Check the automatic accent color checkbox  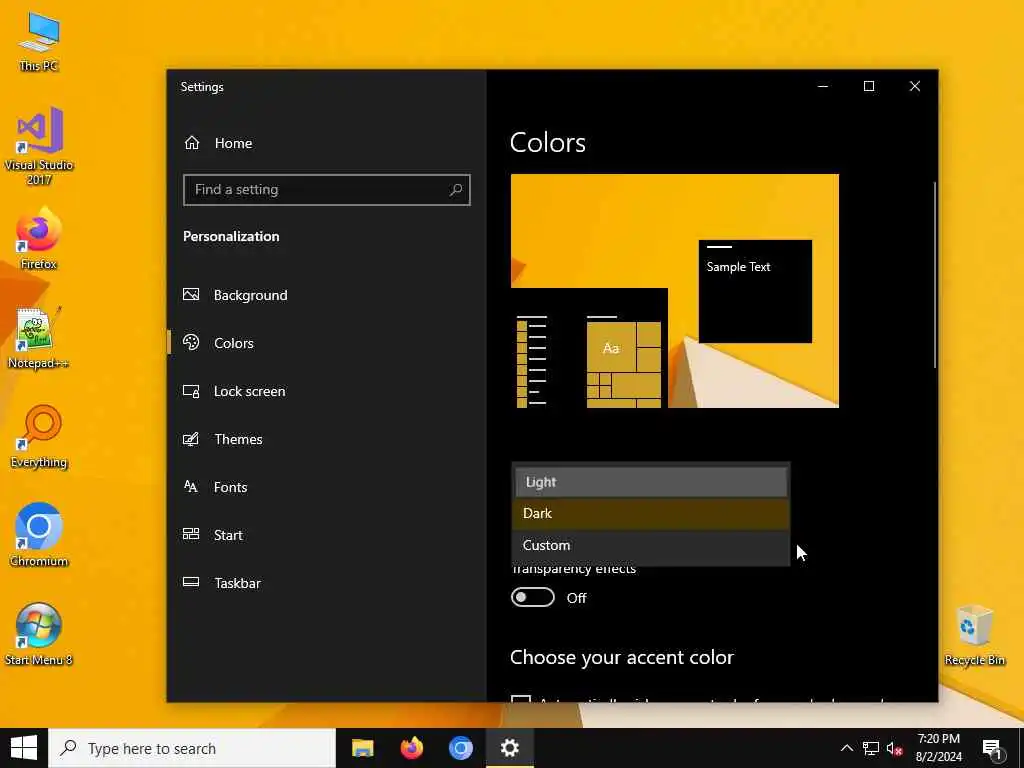(520, 699)
